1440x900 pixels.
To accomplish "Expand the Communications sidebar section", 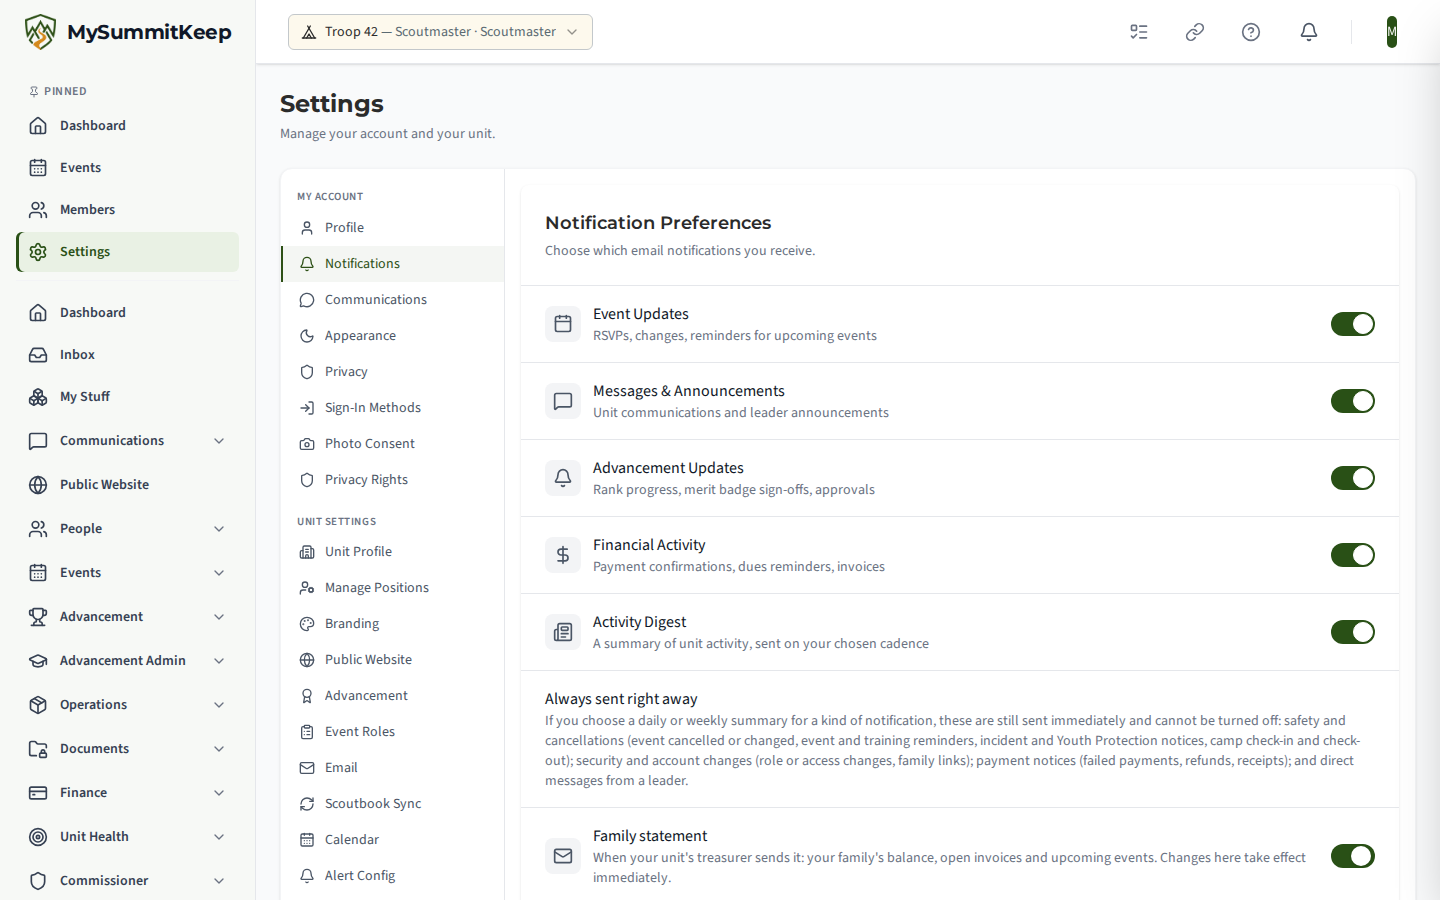I will [x=128, y=441].
